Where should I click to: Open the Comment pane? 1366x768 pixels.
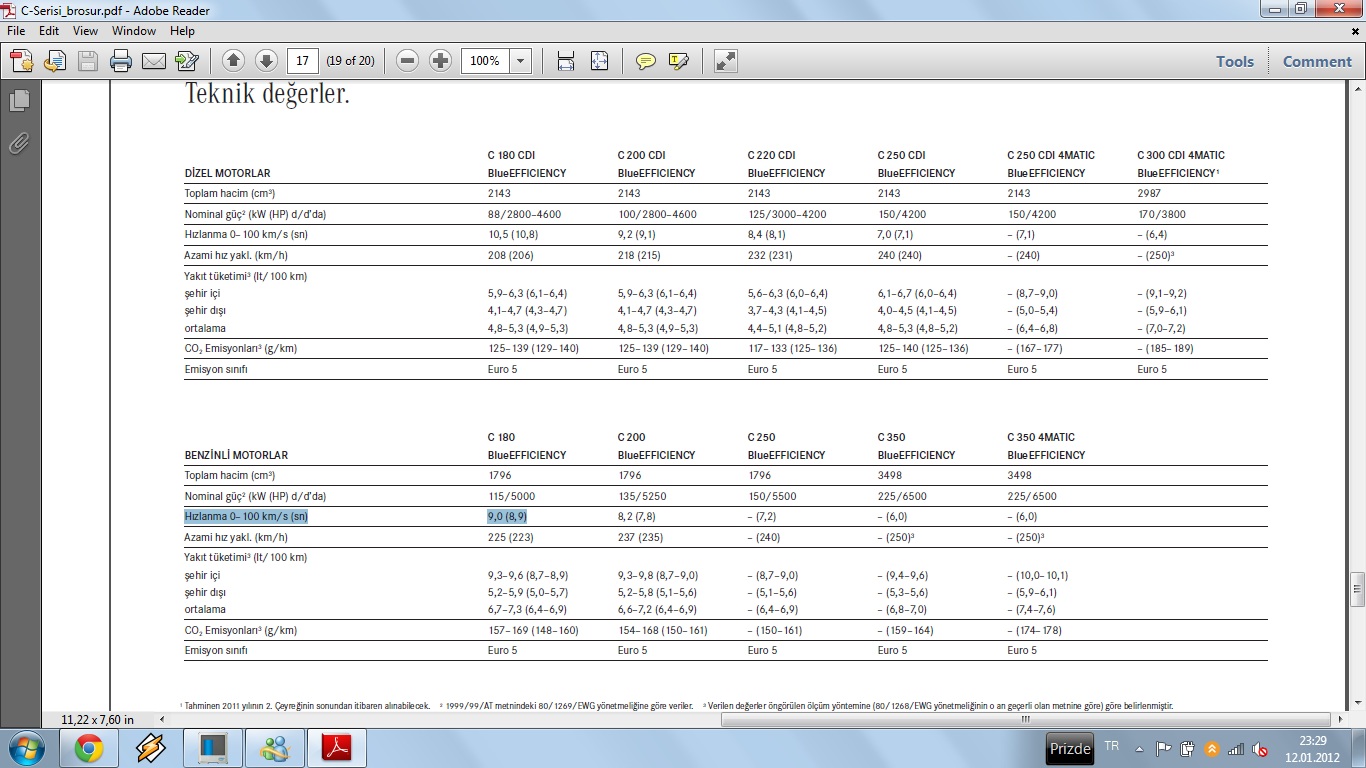click(1317, 61)
